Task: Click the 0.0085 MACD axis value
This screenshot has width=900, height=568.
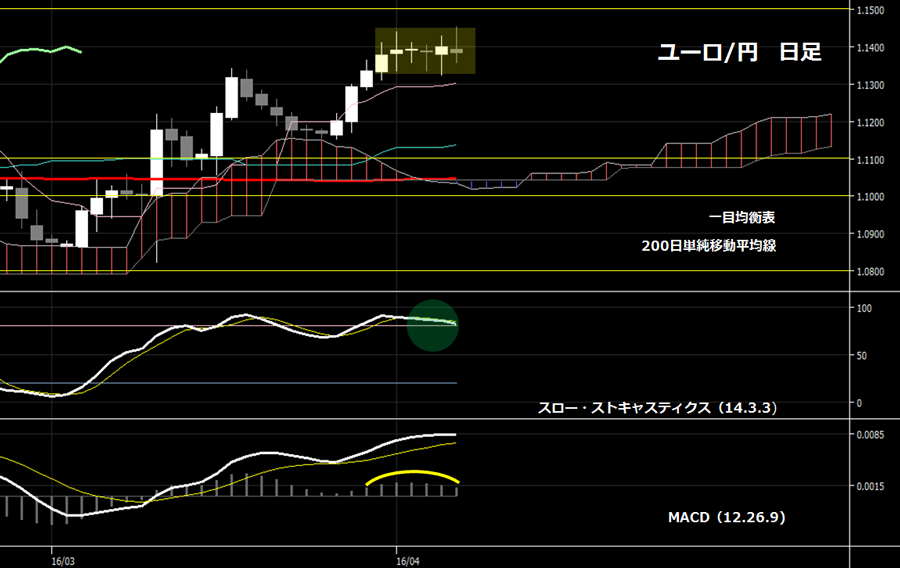Action: pos(873,435)
